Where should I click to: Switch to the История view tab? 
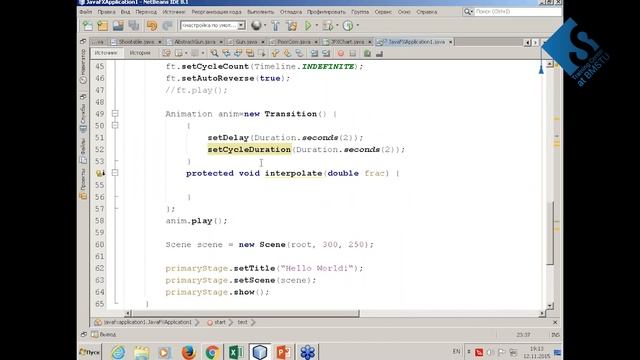tap(140, 53)
